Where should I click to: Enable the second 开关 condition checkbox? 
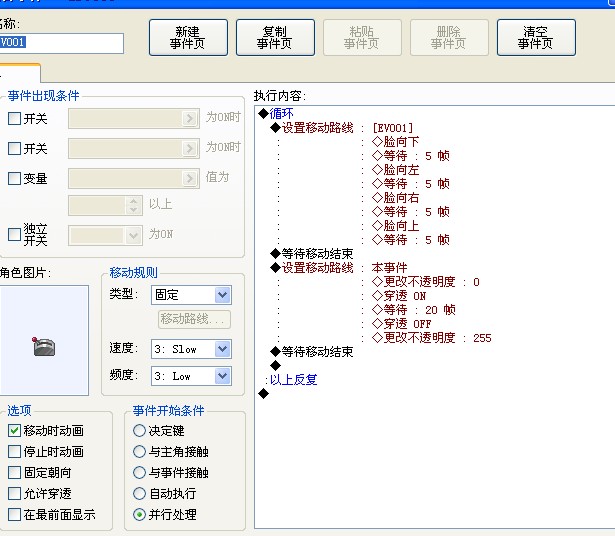(15, 149)
